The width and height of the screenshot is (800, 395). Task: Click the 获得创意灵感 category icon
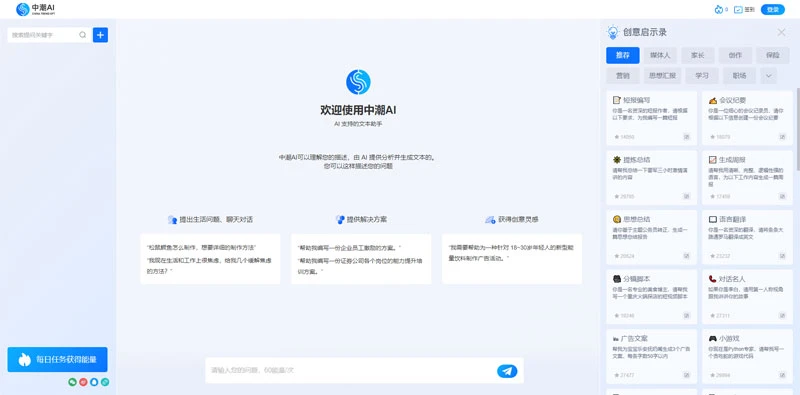click(490, 219)
